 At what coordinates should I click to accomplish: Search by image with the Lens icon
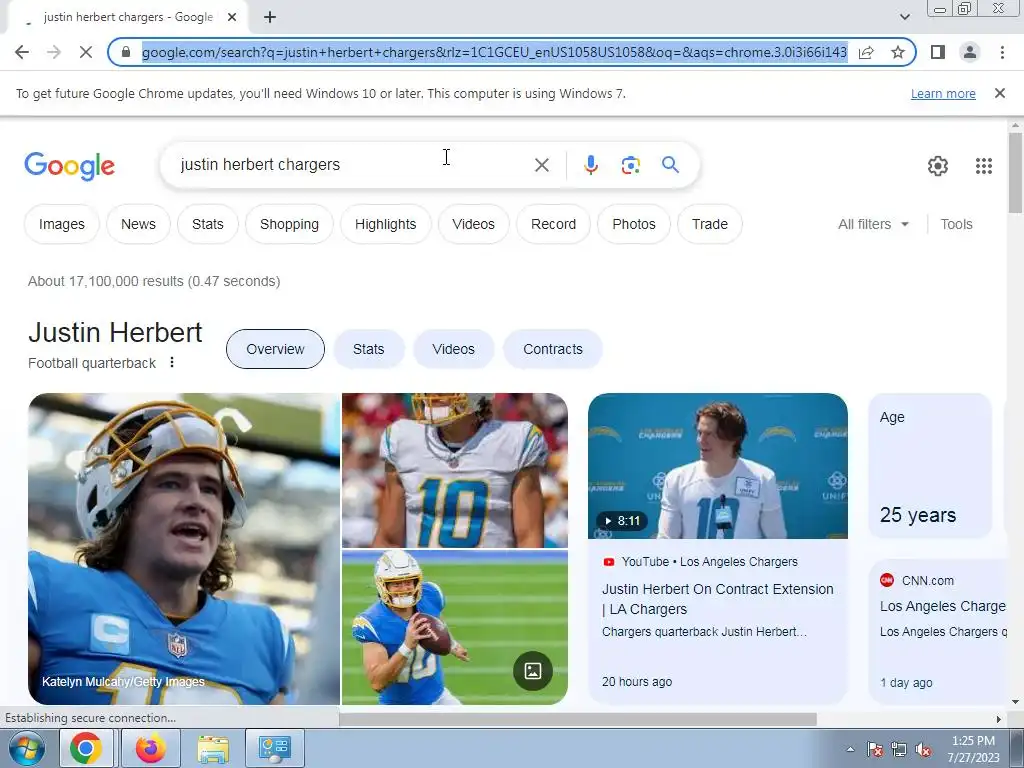coord(630,165)
